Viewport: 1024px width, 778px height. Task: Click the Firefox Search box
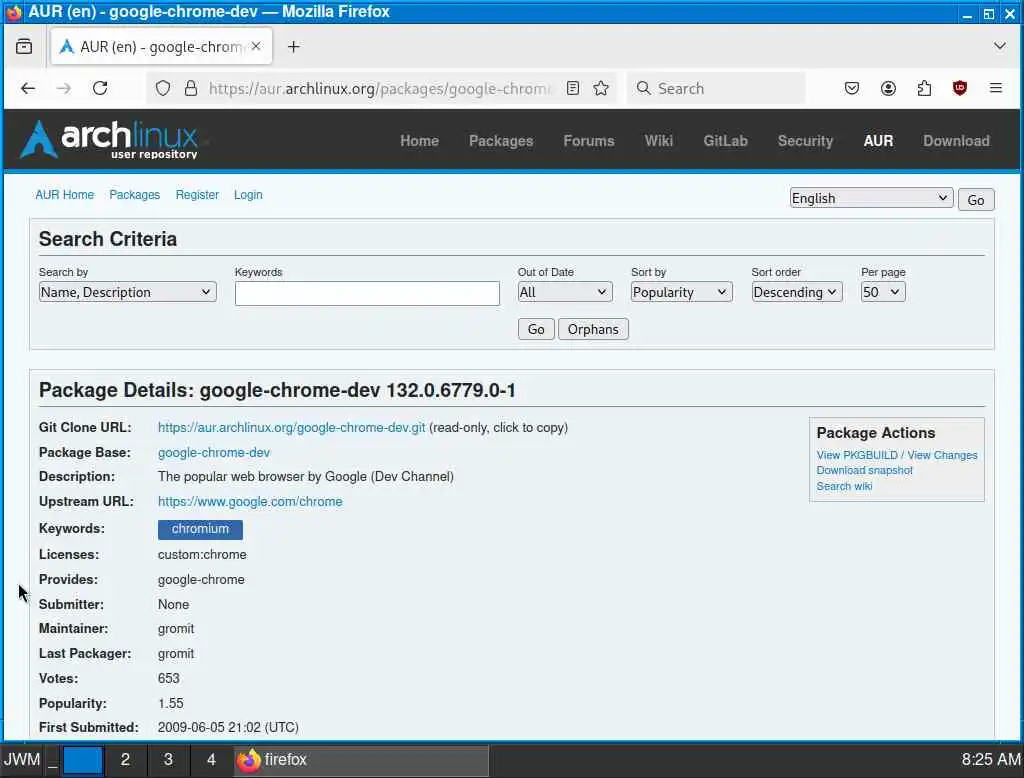716,88
